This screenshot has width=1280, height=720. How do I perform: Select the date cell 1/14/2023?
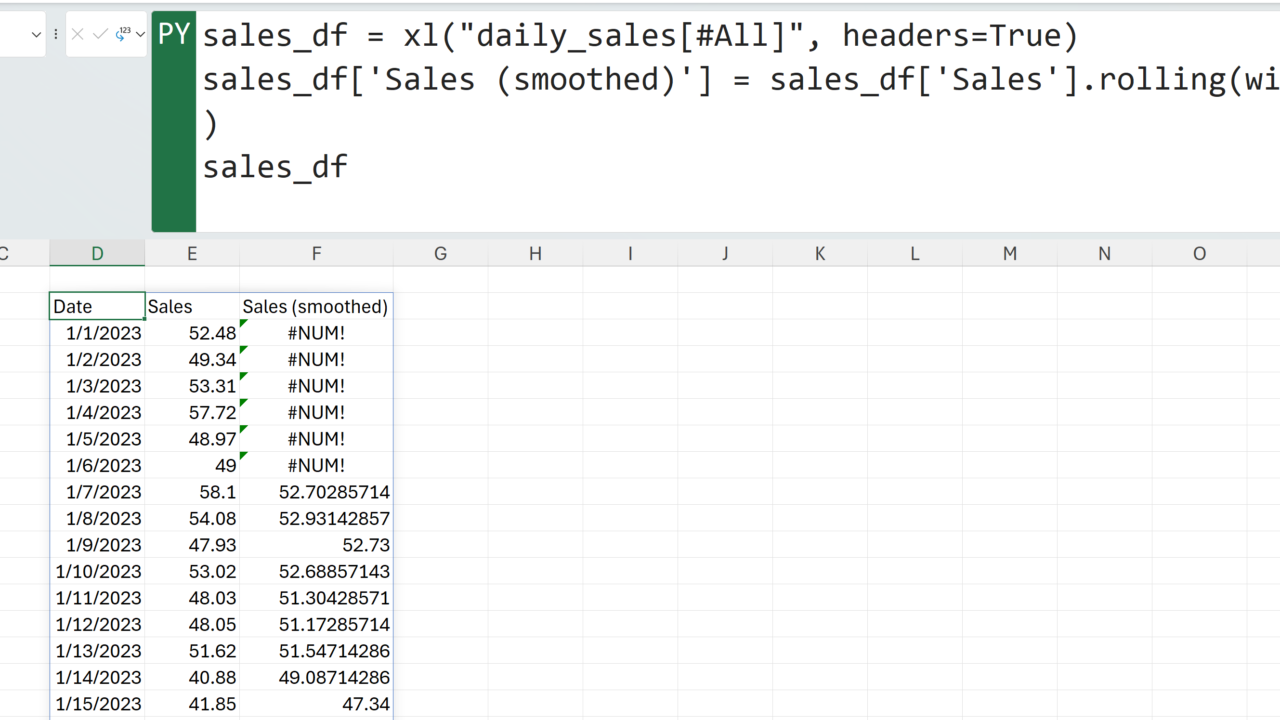[x=97, y=678]
